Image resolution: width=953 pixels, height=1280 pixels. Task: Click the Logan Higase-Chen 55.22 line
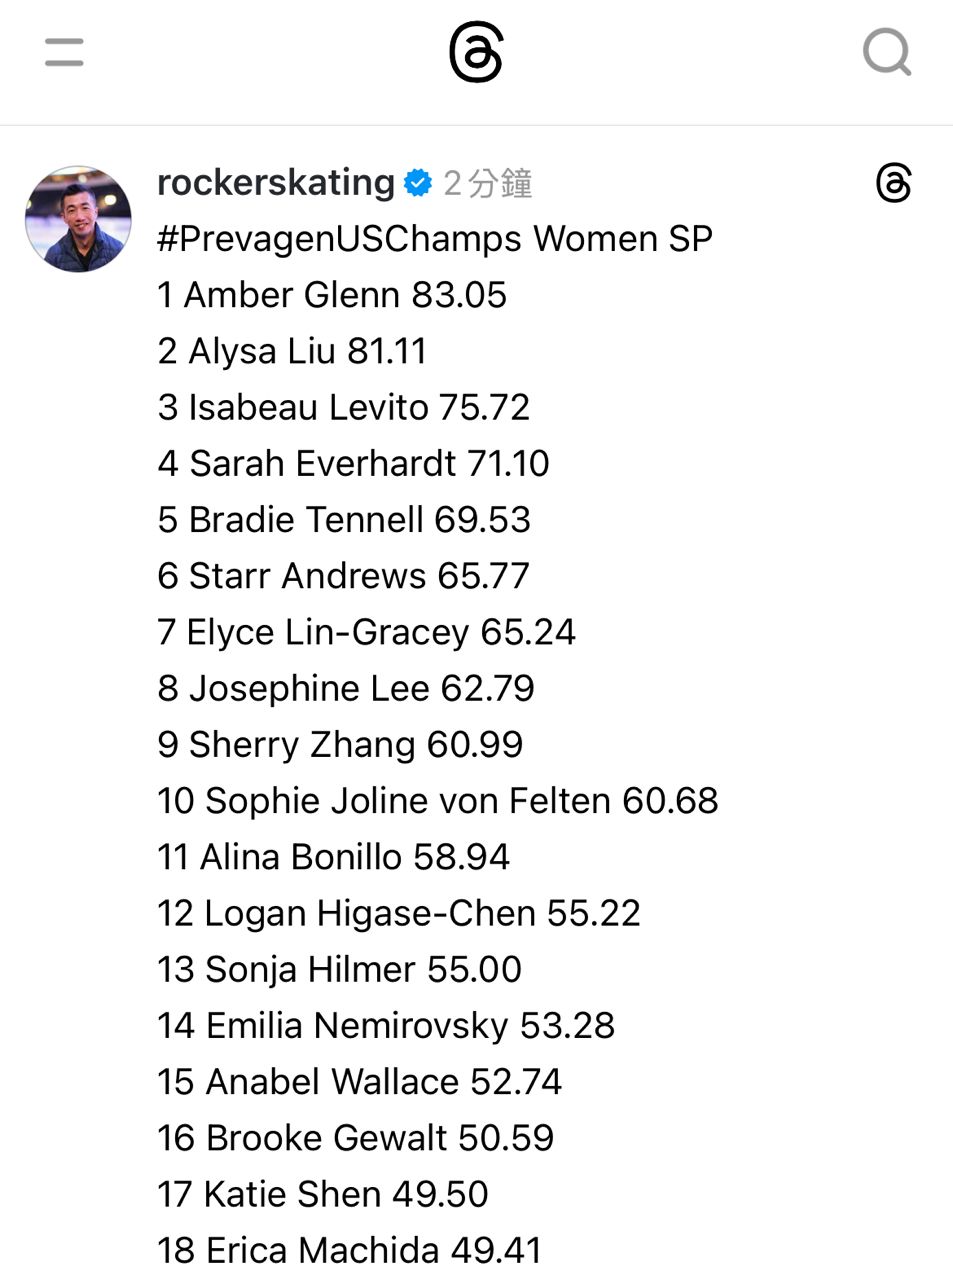pyautogui.click(x=398, y=913)
